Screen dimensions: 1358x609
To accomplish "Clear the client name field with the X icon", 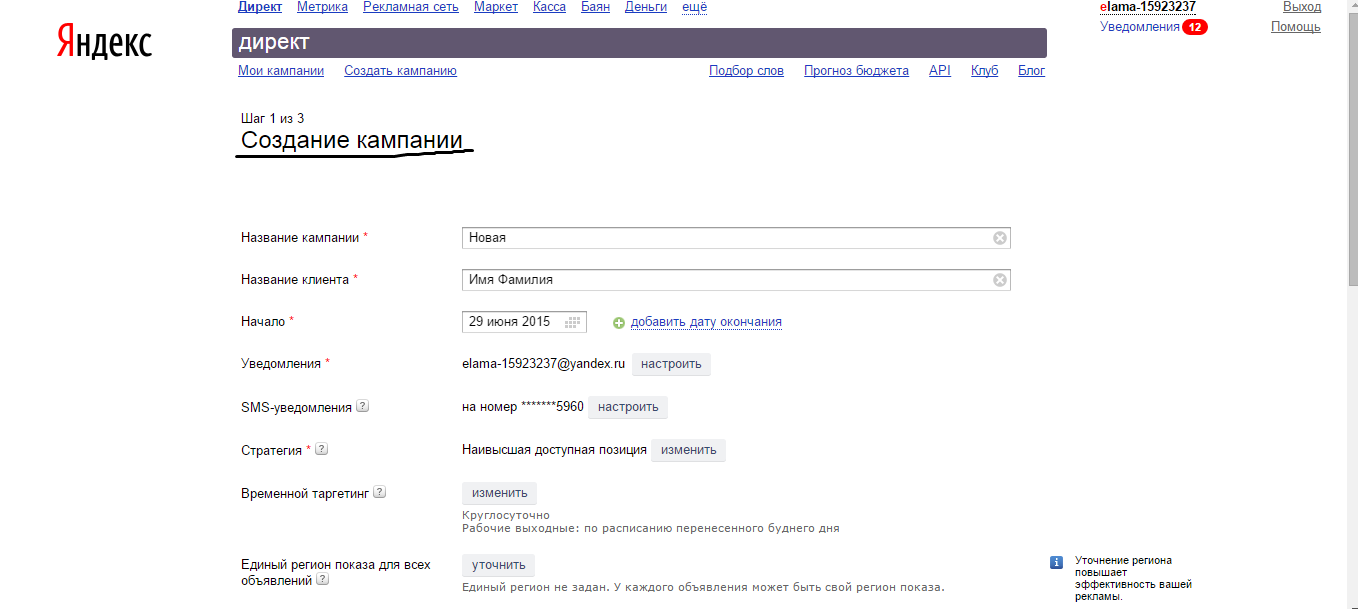I will click(999, 280).
